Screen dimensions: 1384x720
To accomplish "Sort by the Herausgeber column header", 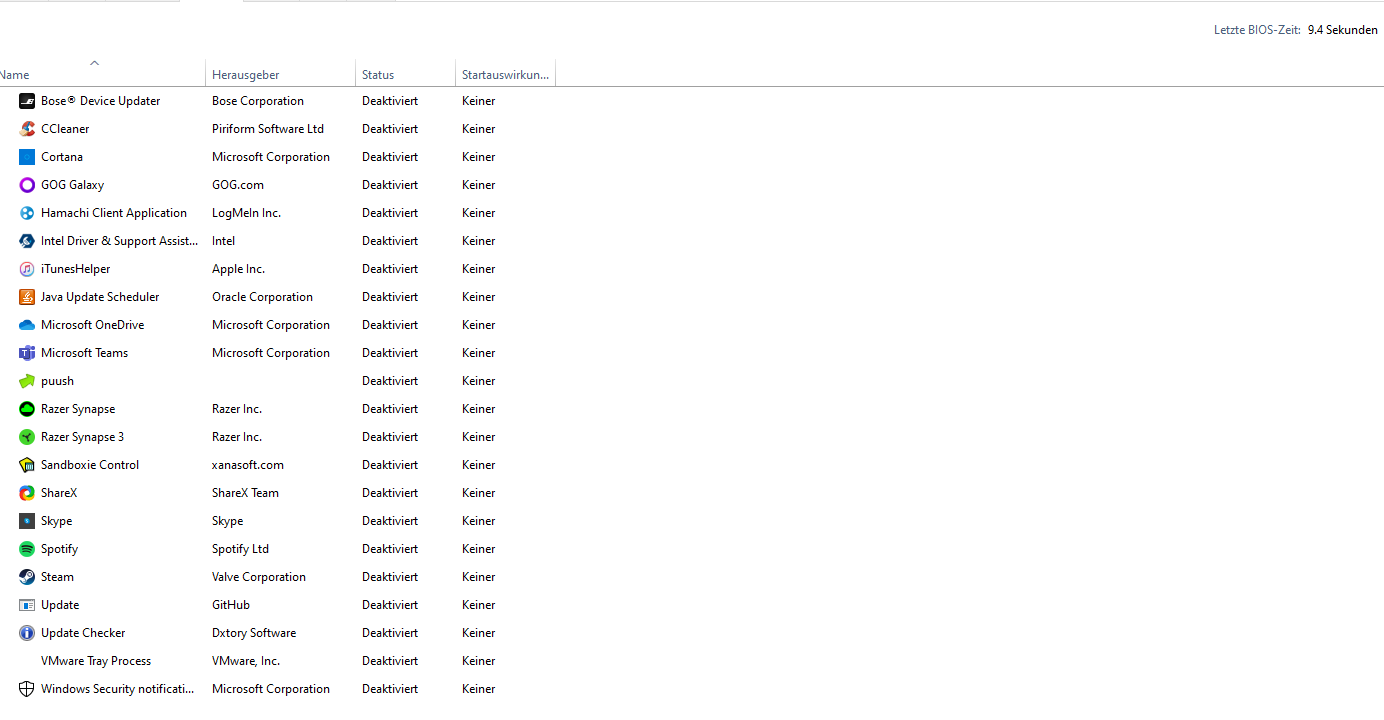I will pyautogui.click(x=281, y=75).
